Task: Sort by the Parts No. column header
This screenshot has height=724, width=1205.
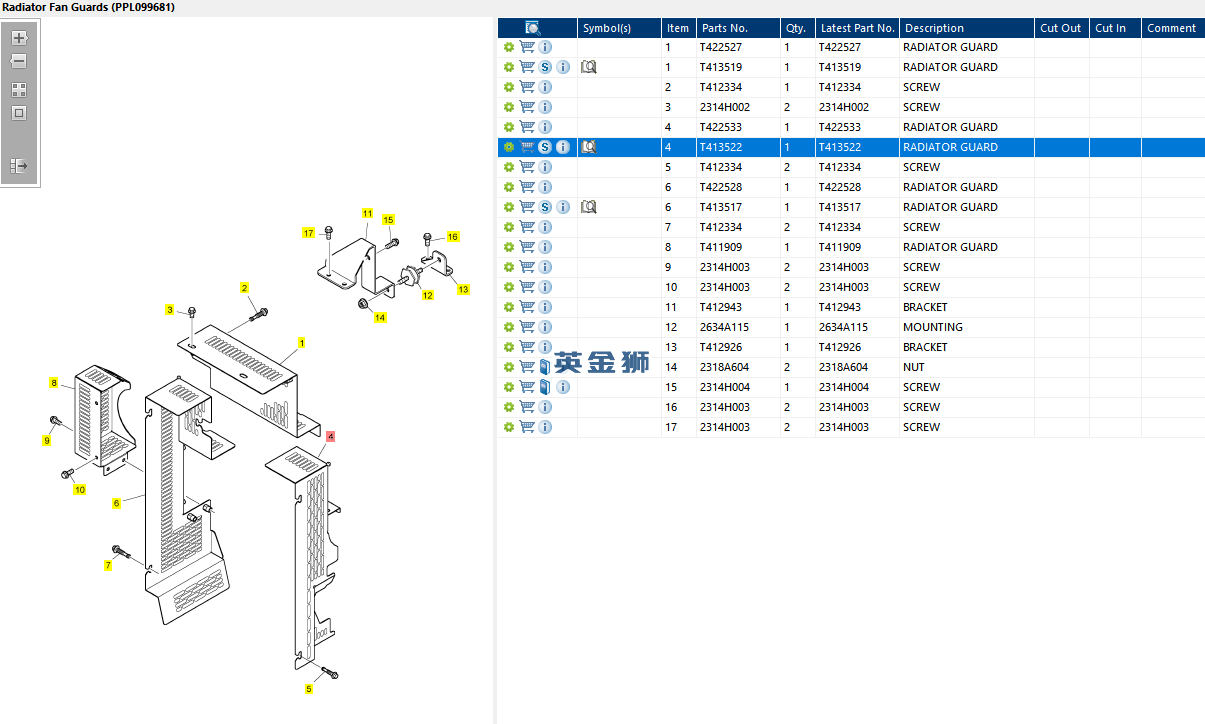Action: (x=737, y=28)
